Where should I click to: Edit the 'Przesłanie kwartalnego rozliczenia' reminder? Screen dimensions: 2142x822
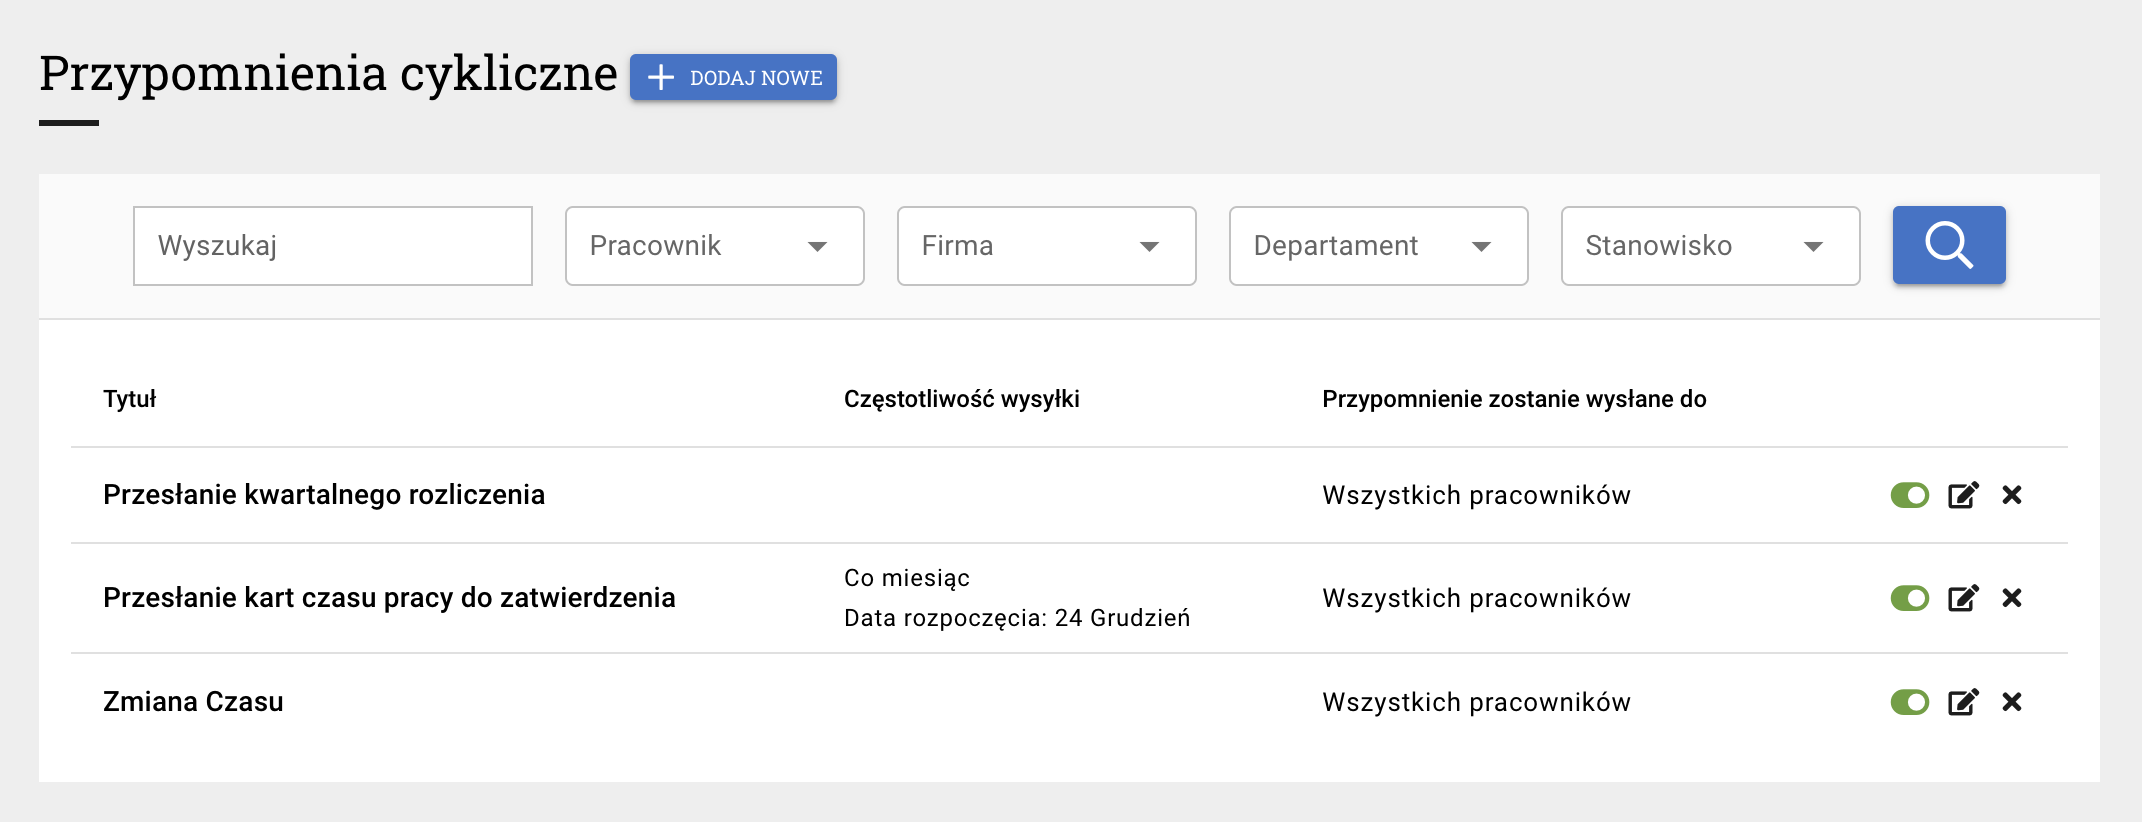pyautogui.click(x=1963, y=495)
